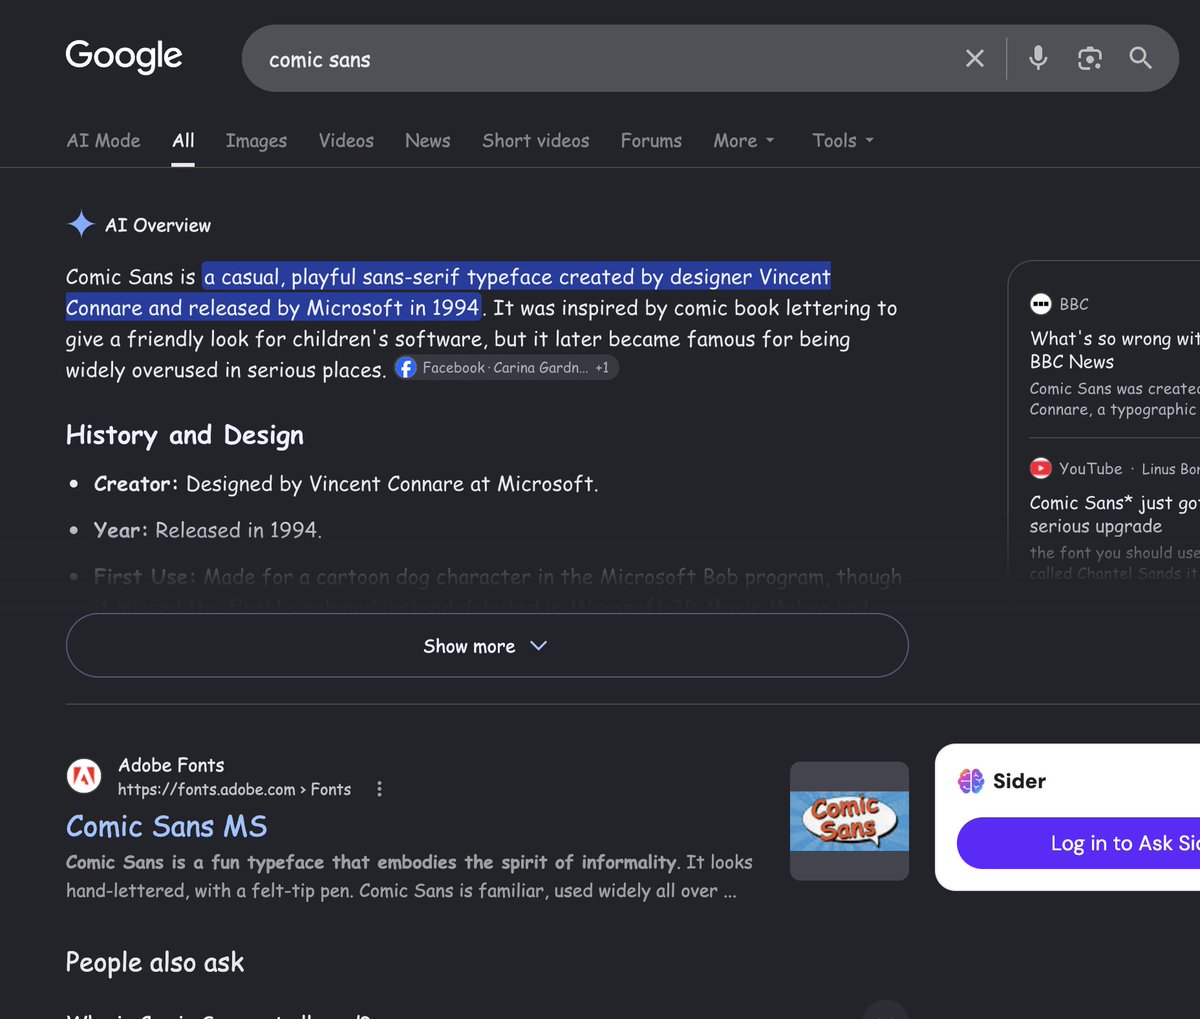
Task: Click the 'People also ask' heading
Action: (155, 962)
